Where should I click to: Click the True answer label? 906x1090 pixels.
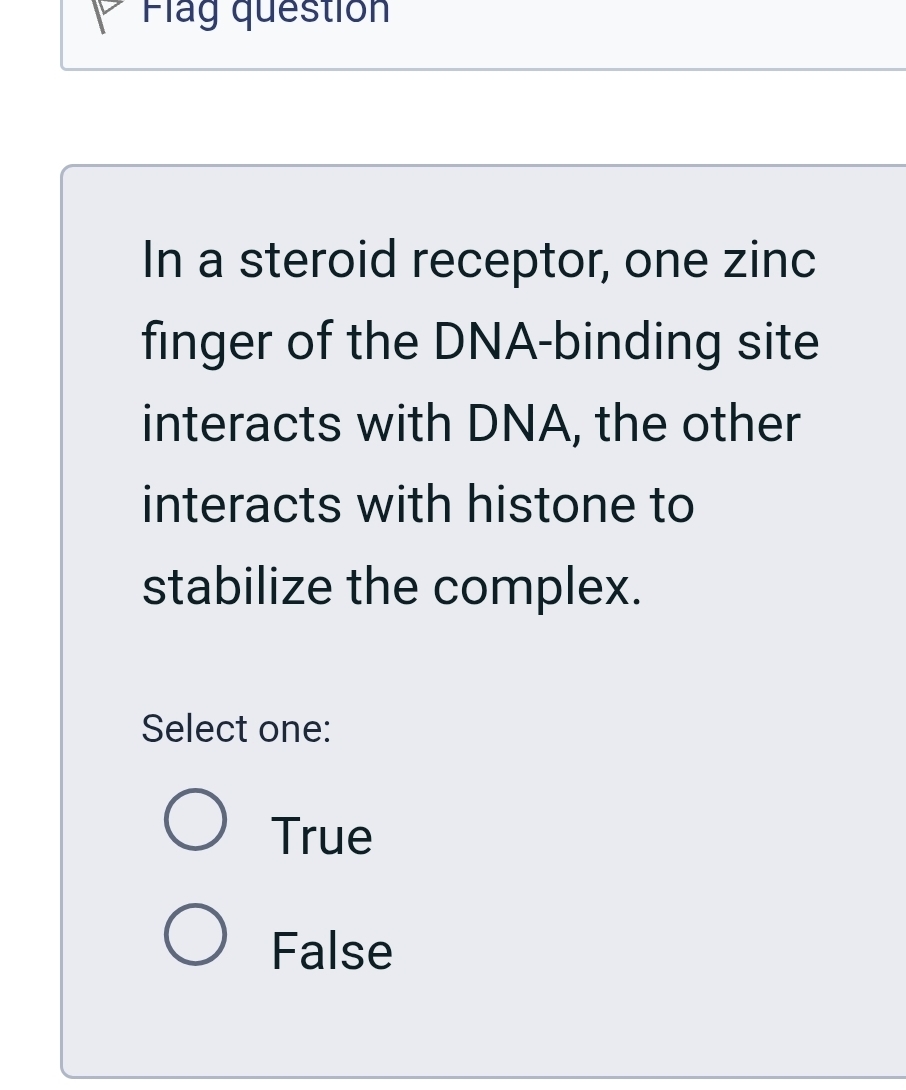(x=321, y=835)
